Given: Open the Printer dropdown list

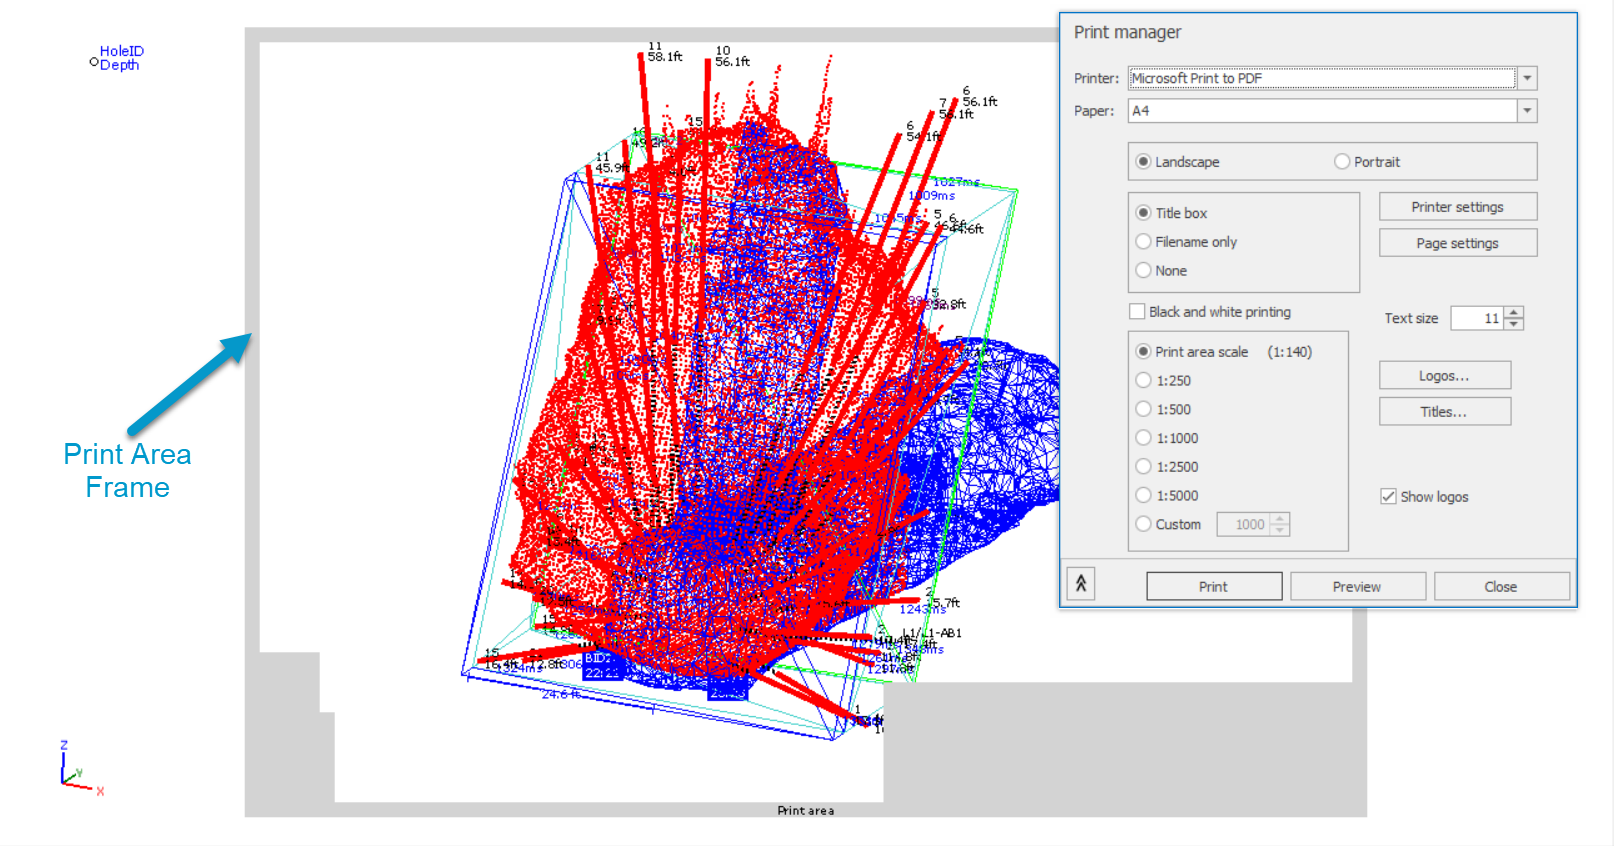Looking at the screenshot, I should [1527, 78].
